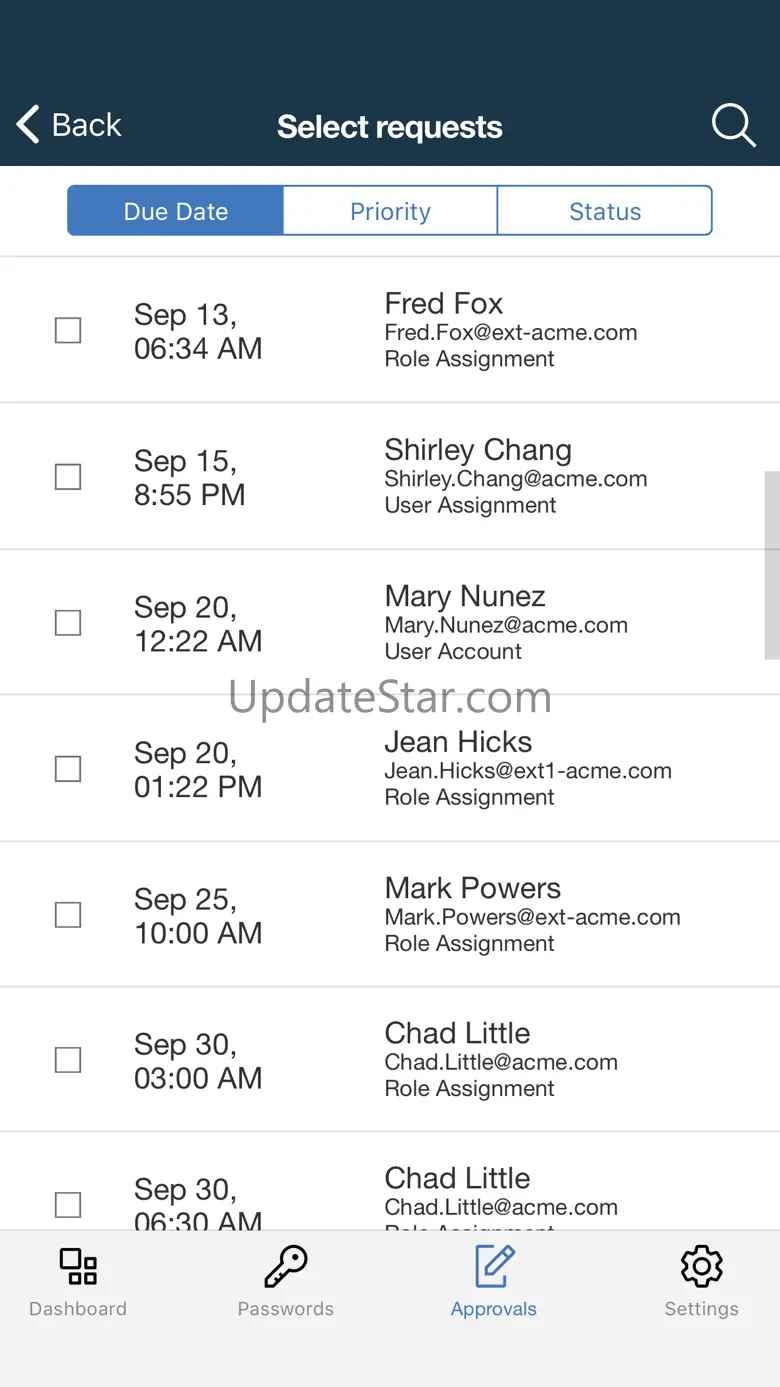
Task: Open the Passwords key icon
Action: coord(286,1266)
